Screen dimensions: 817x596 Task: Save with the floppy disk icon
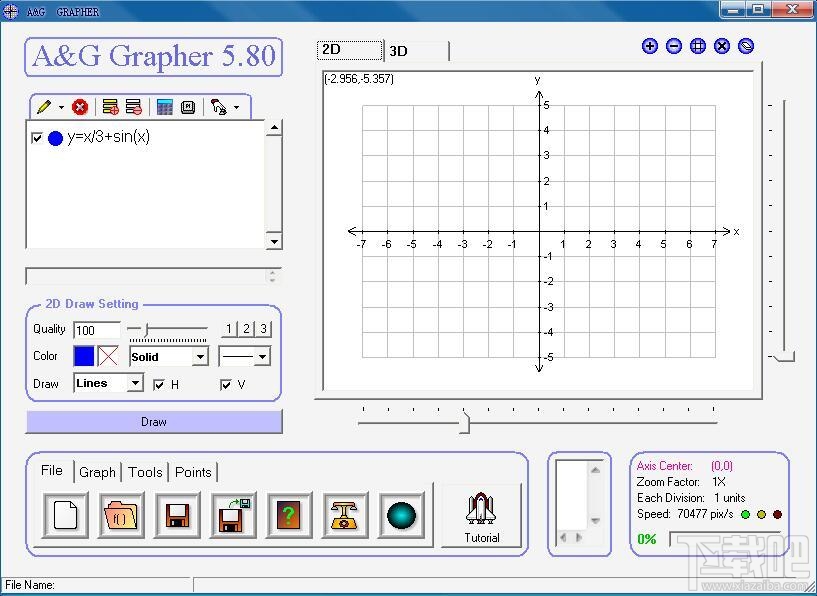pos(177,515)
